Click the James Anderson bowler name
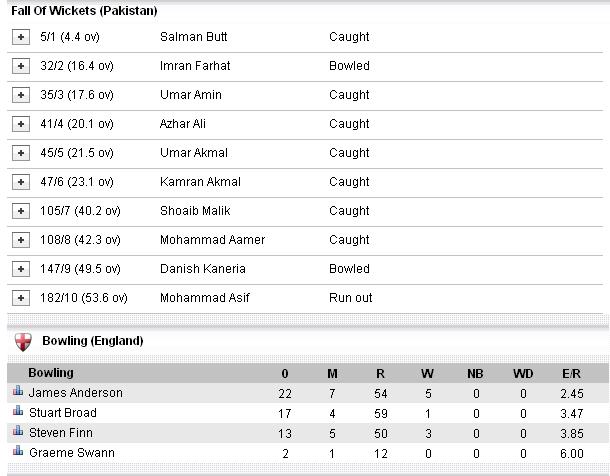This screenshot has width=610, height=476. tap(76, 393)
